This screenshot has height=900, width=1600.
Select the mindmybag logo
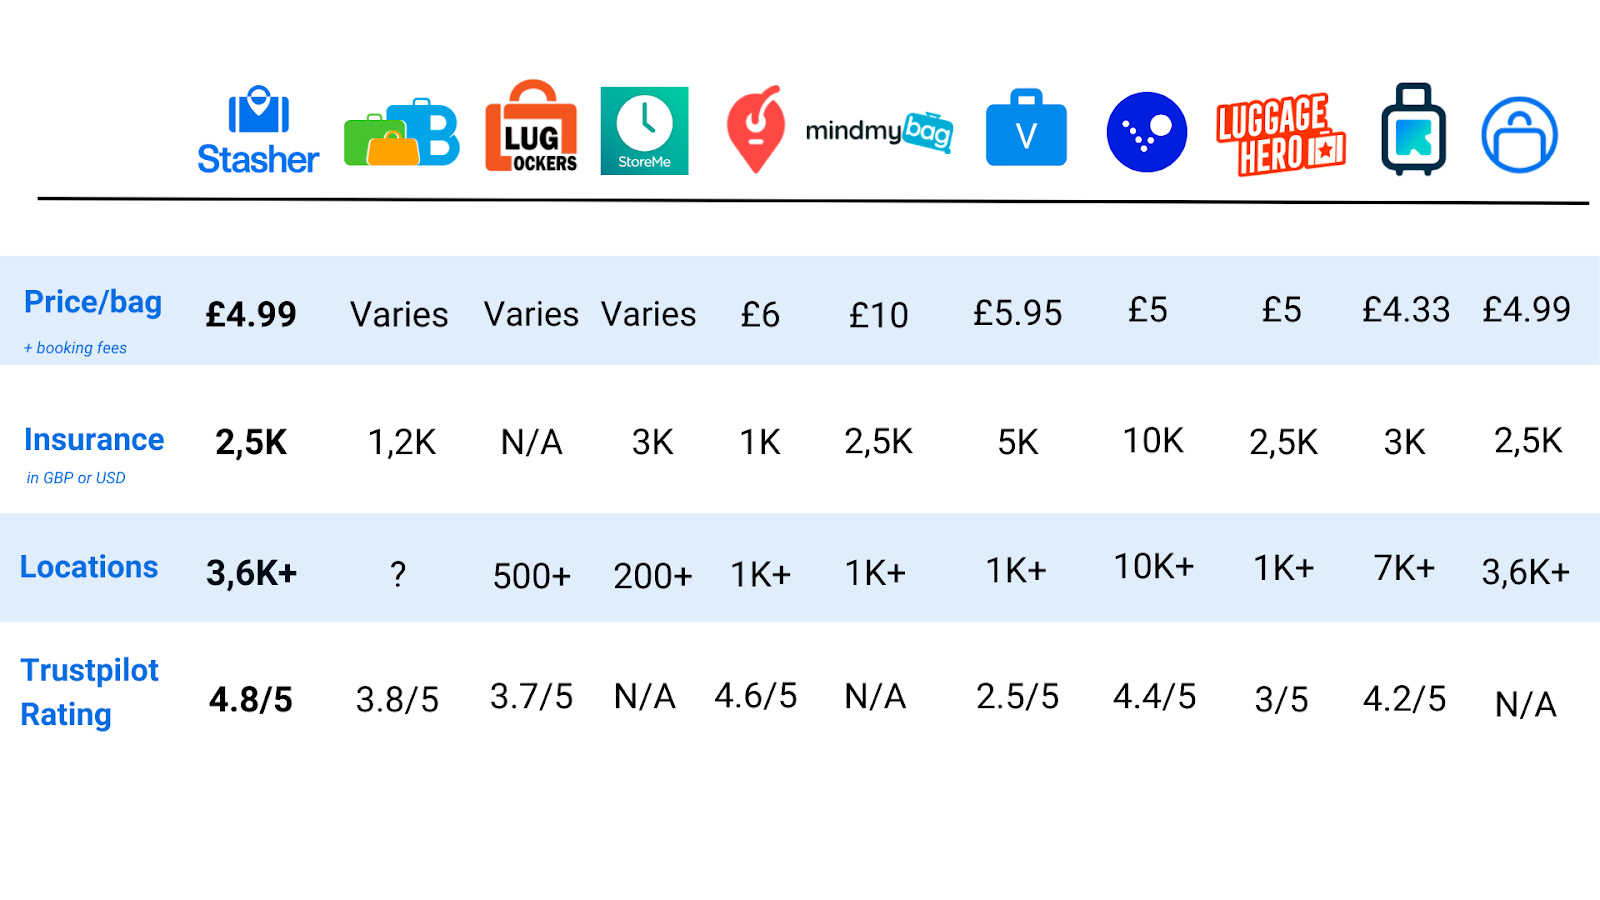click(x=879, y=131)
